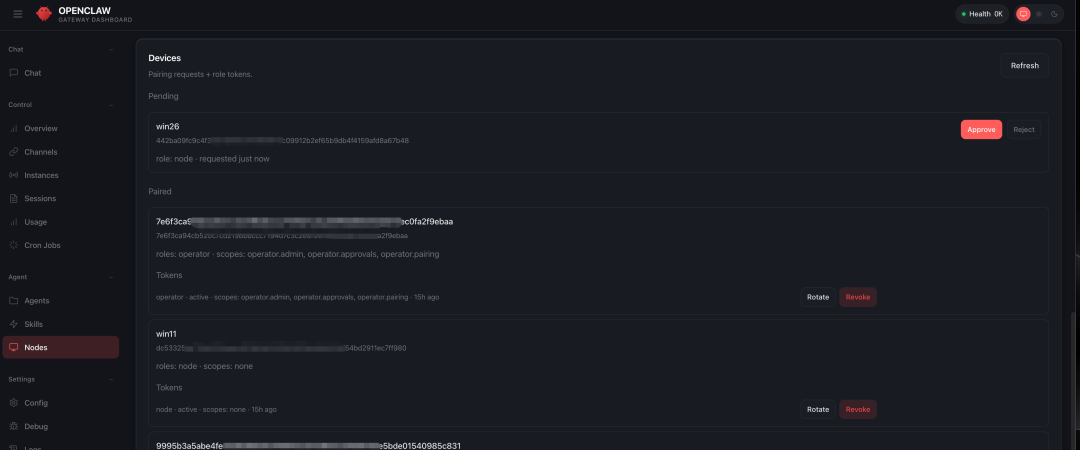Click "roles: node · scopes: none" text
The width and height of the screenshot is (1080, 450).
tap(205, 366)
